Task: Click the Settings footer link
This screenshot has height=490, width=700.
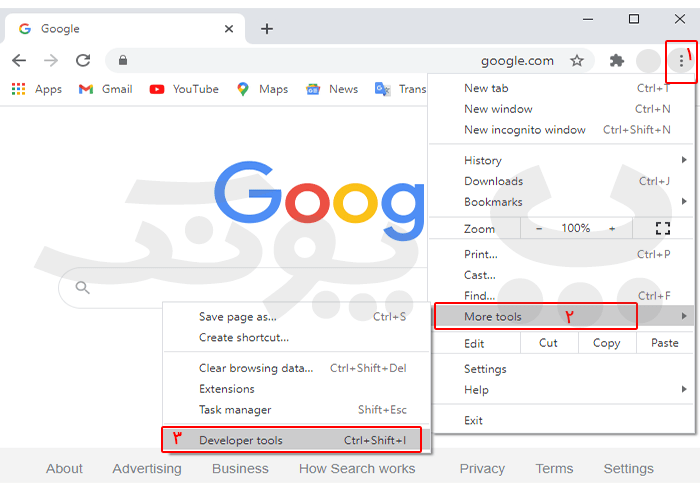Action: click(x=629, y=469)
